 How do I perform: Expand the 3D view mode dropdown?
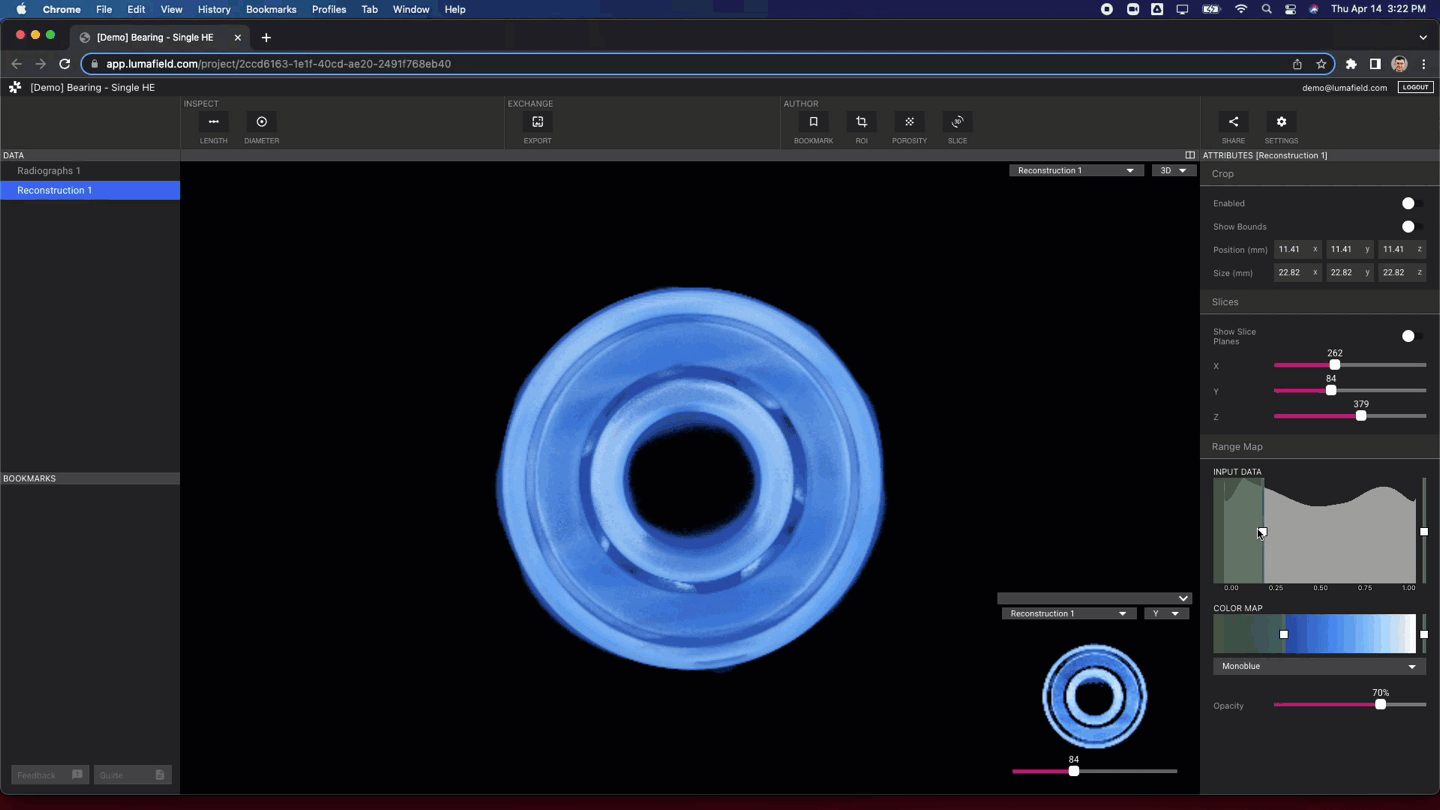pyautogui.click(x=1173, y=171)
